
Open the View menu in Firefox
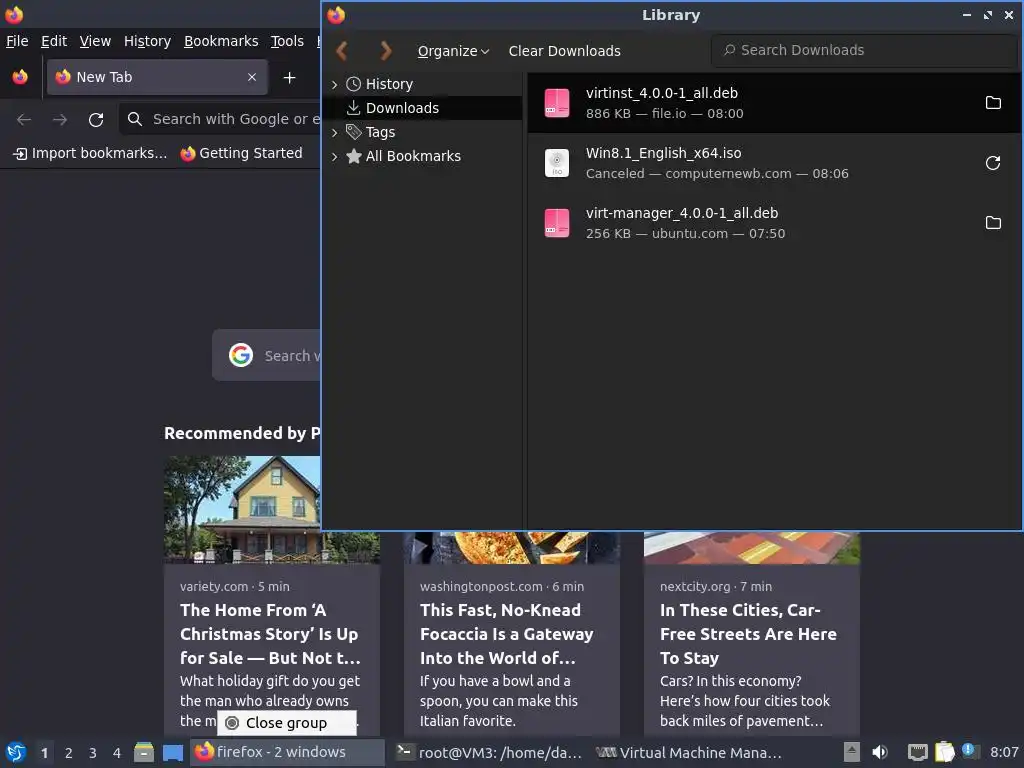pyautogui.click(x=95, y=41)
